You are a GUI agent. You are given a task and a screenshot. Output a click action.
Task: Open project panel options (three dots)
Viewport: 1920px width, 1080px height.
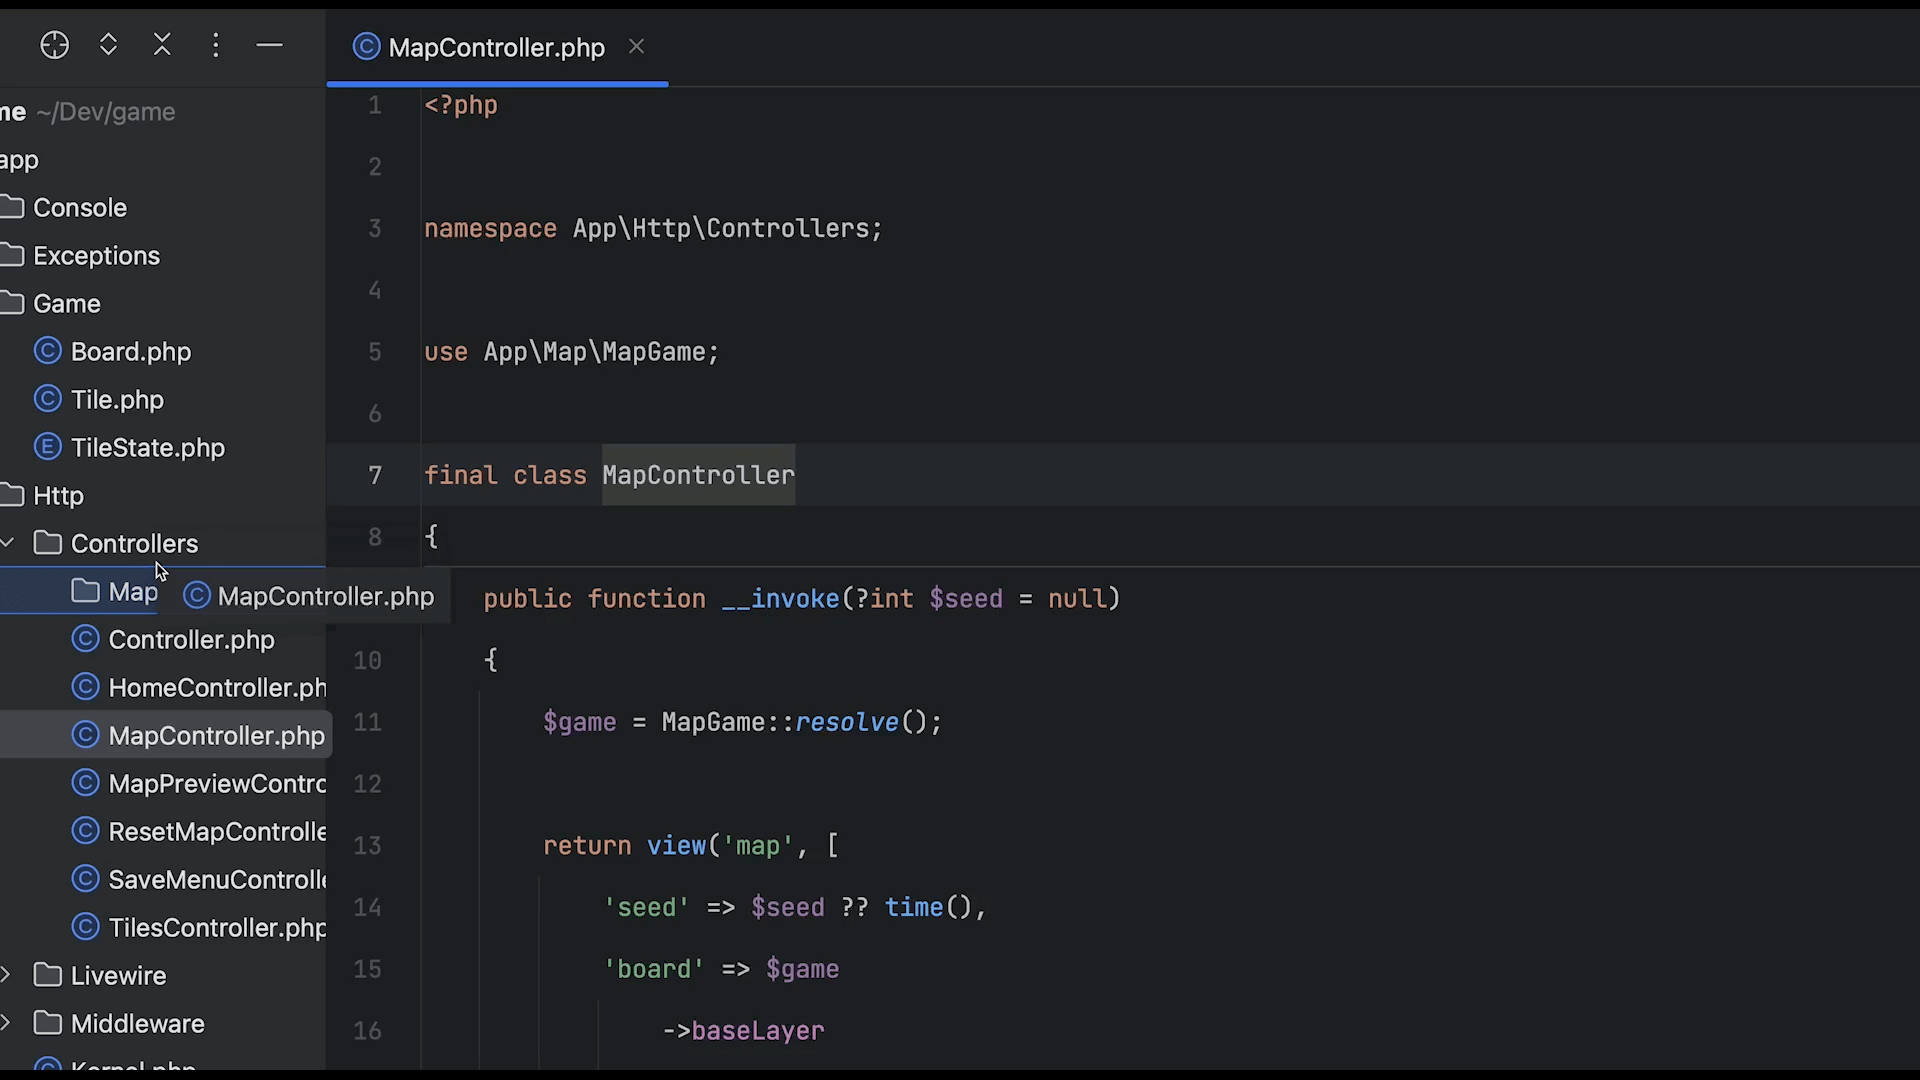pyautogui.click(x=216, y=45)
